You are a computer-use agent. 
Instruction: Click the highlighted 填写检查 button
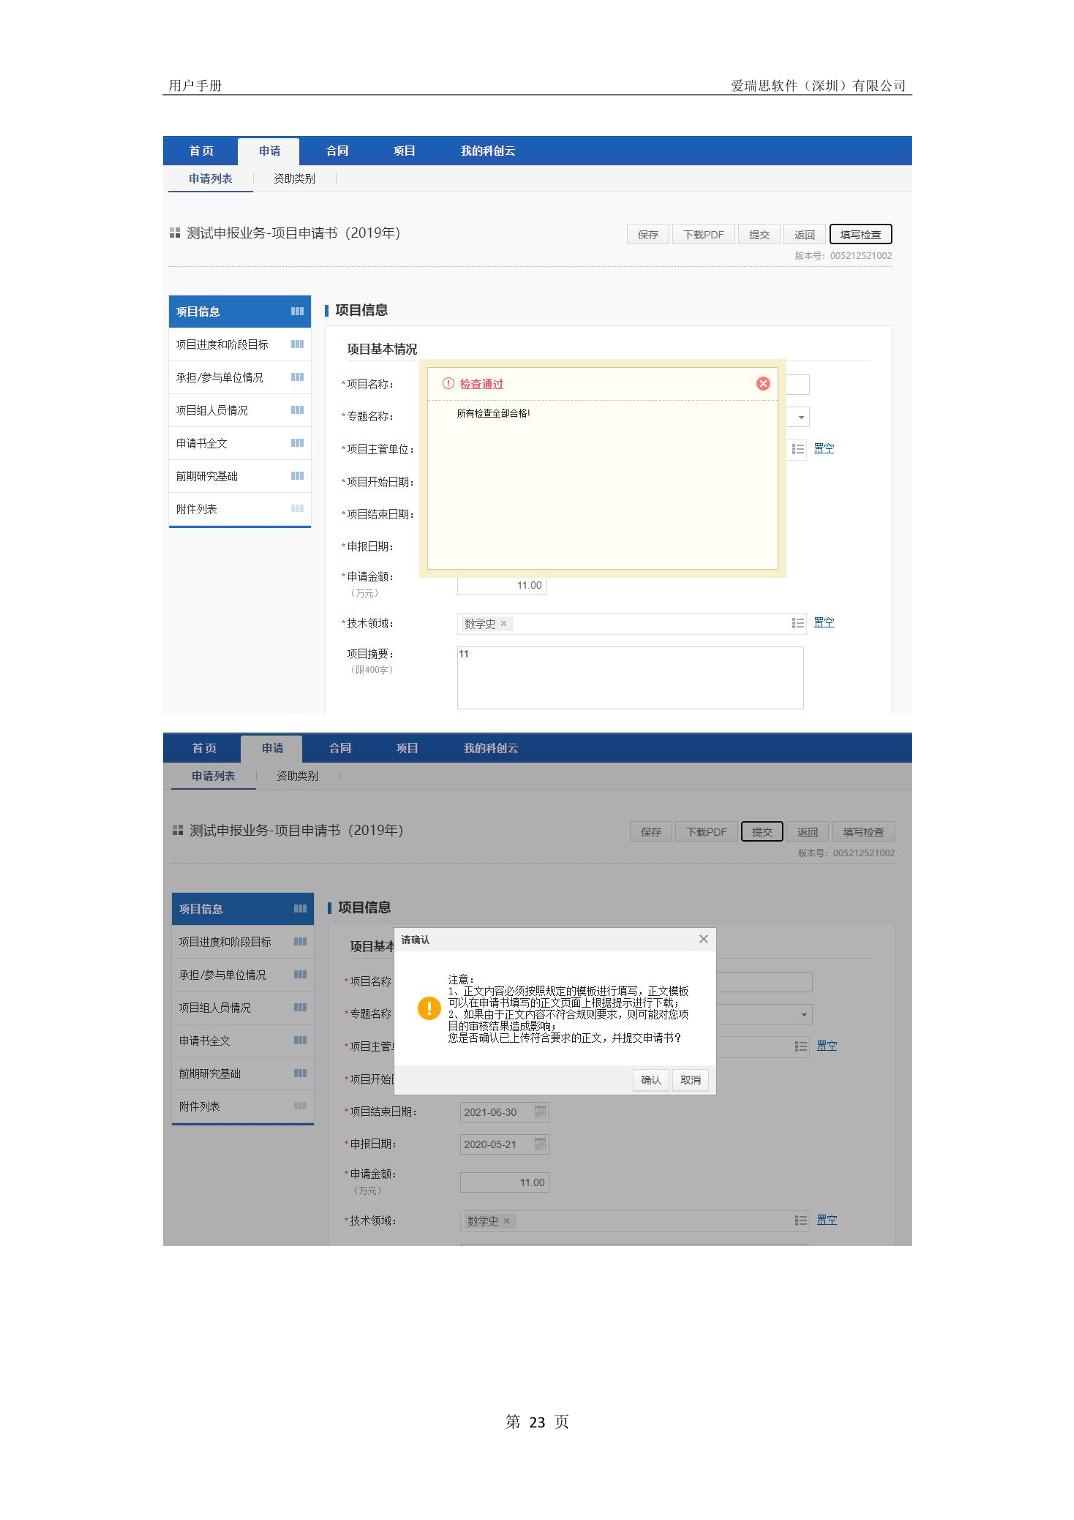[x=860, y=234]
